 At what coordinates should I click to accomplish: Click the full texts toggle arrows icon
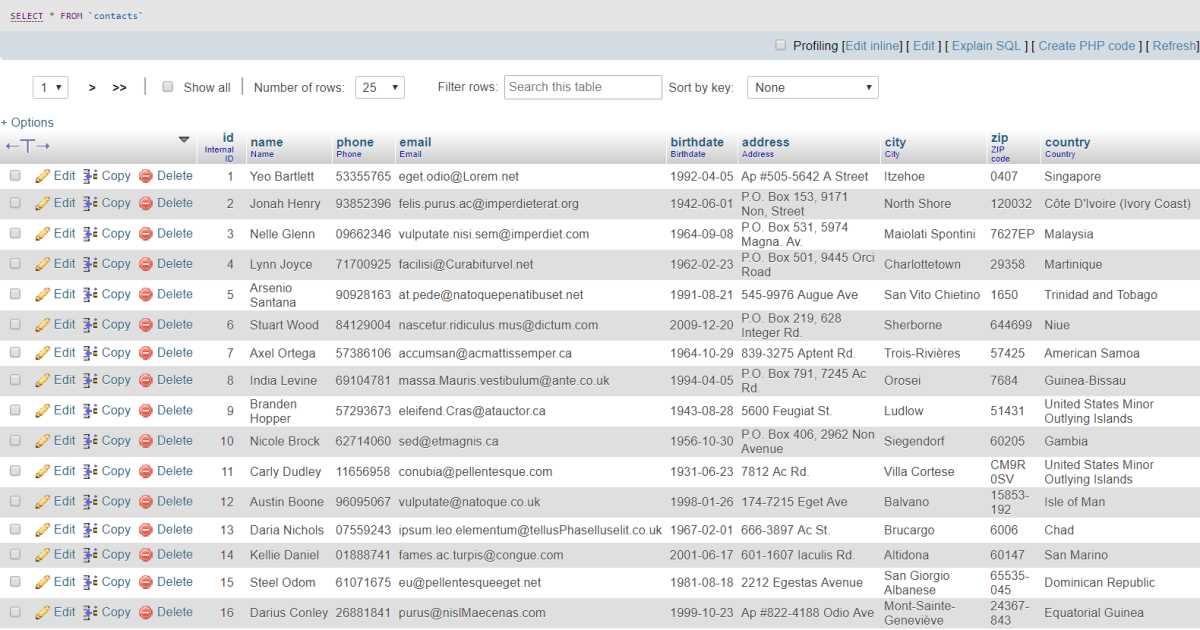[28, 146]
